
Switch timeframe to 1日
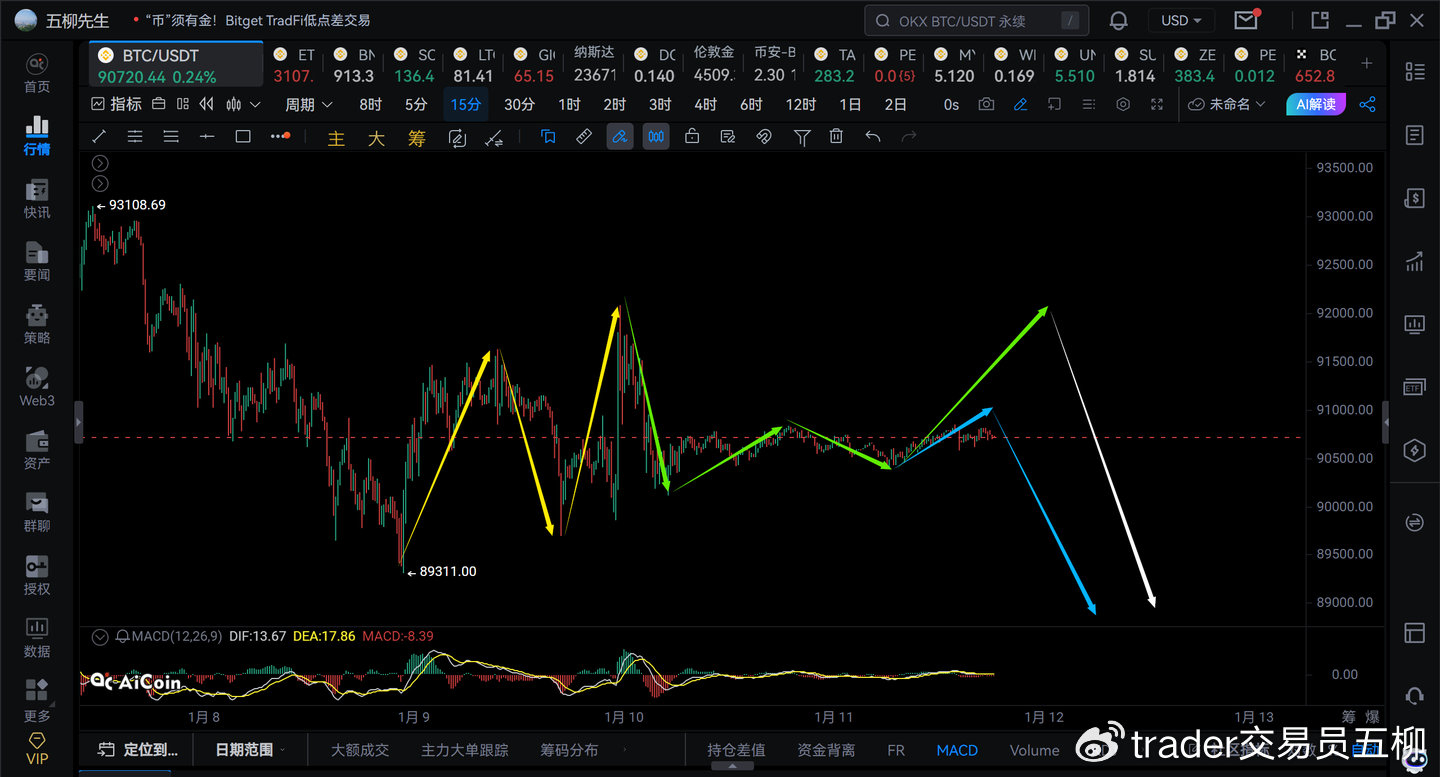[x=852, y=104]
